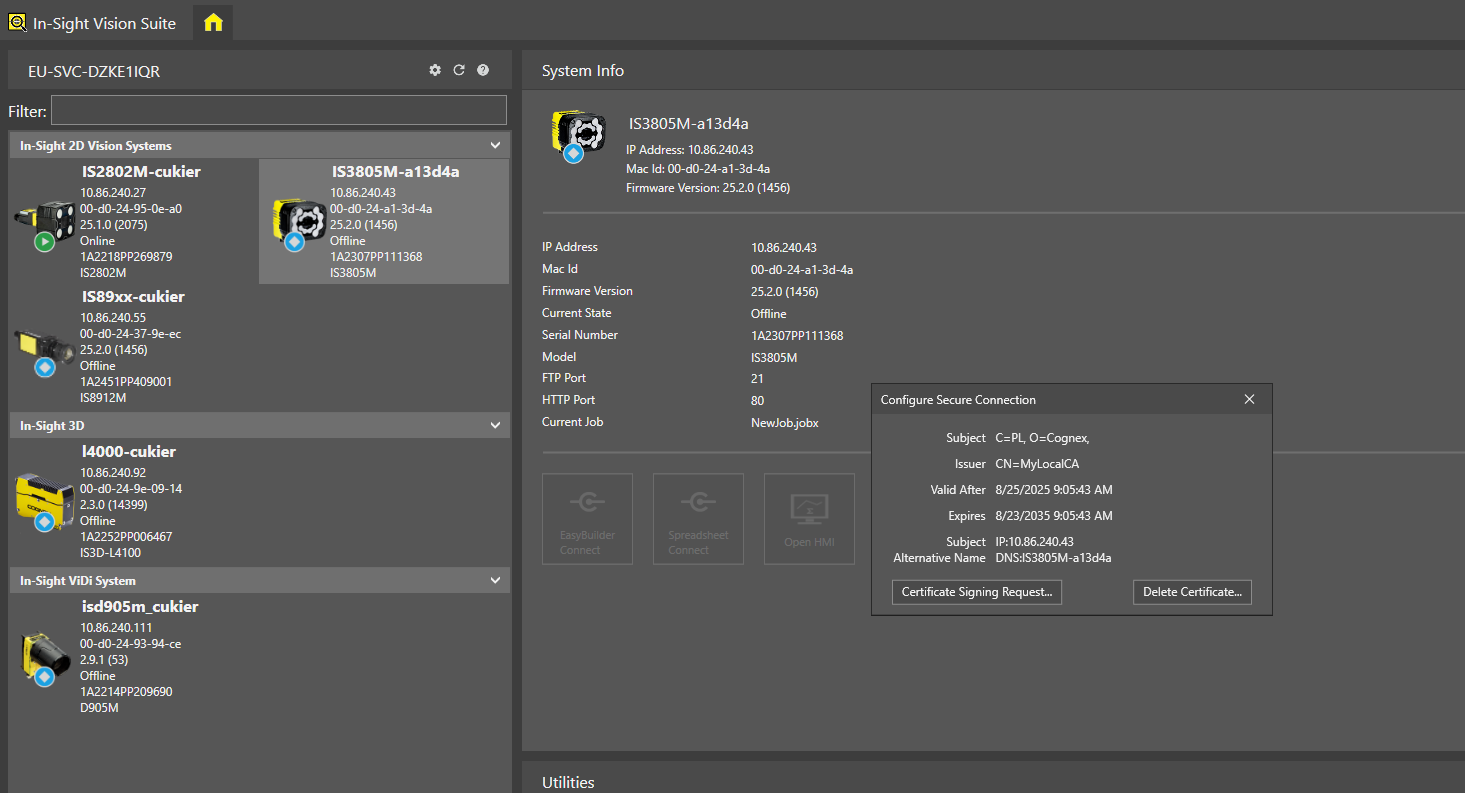The width and height of the screenshot is (1465, 793).
Task: Click the D905M model text
Action: (x=99, y=708)
